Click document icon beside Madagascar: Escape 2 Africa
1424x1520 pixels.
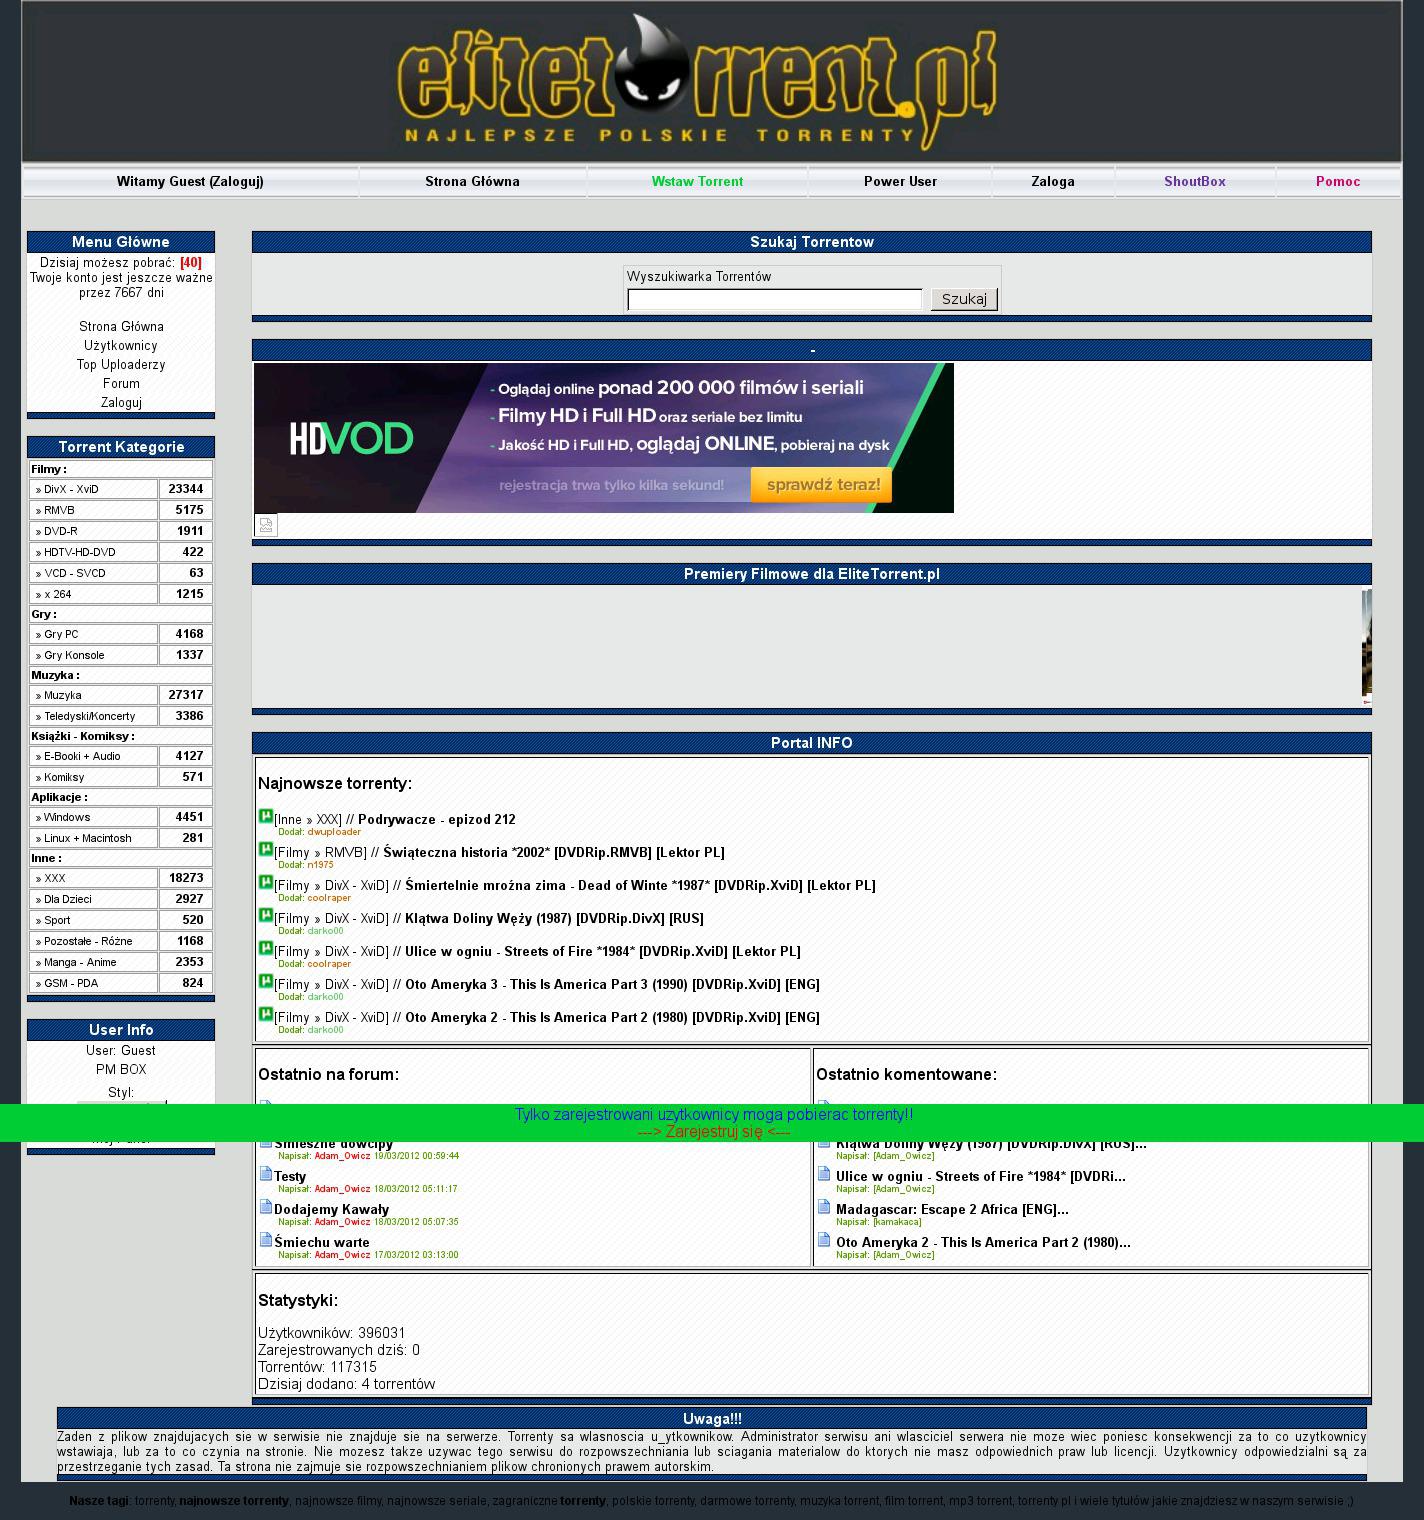pyautogui.click(x=824, y=1207)
